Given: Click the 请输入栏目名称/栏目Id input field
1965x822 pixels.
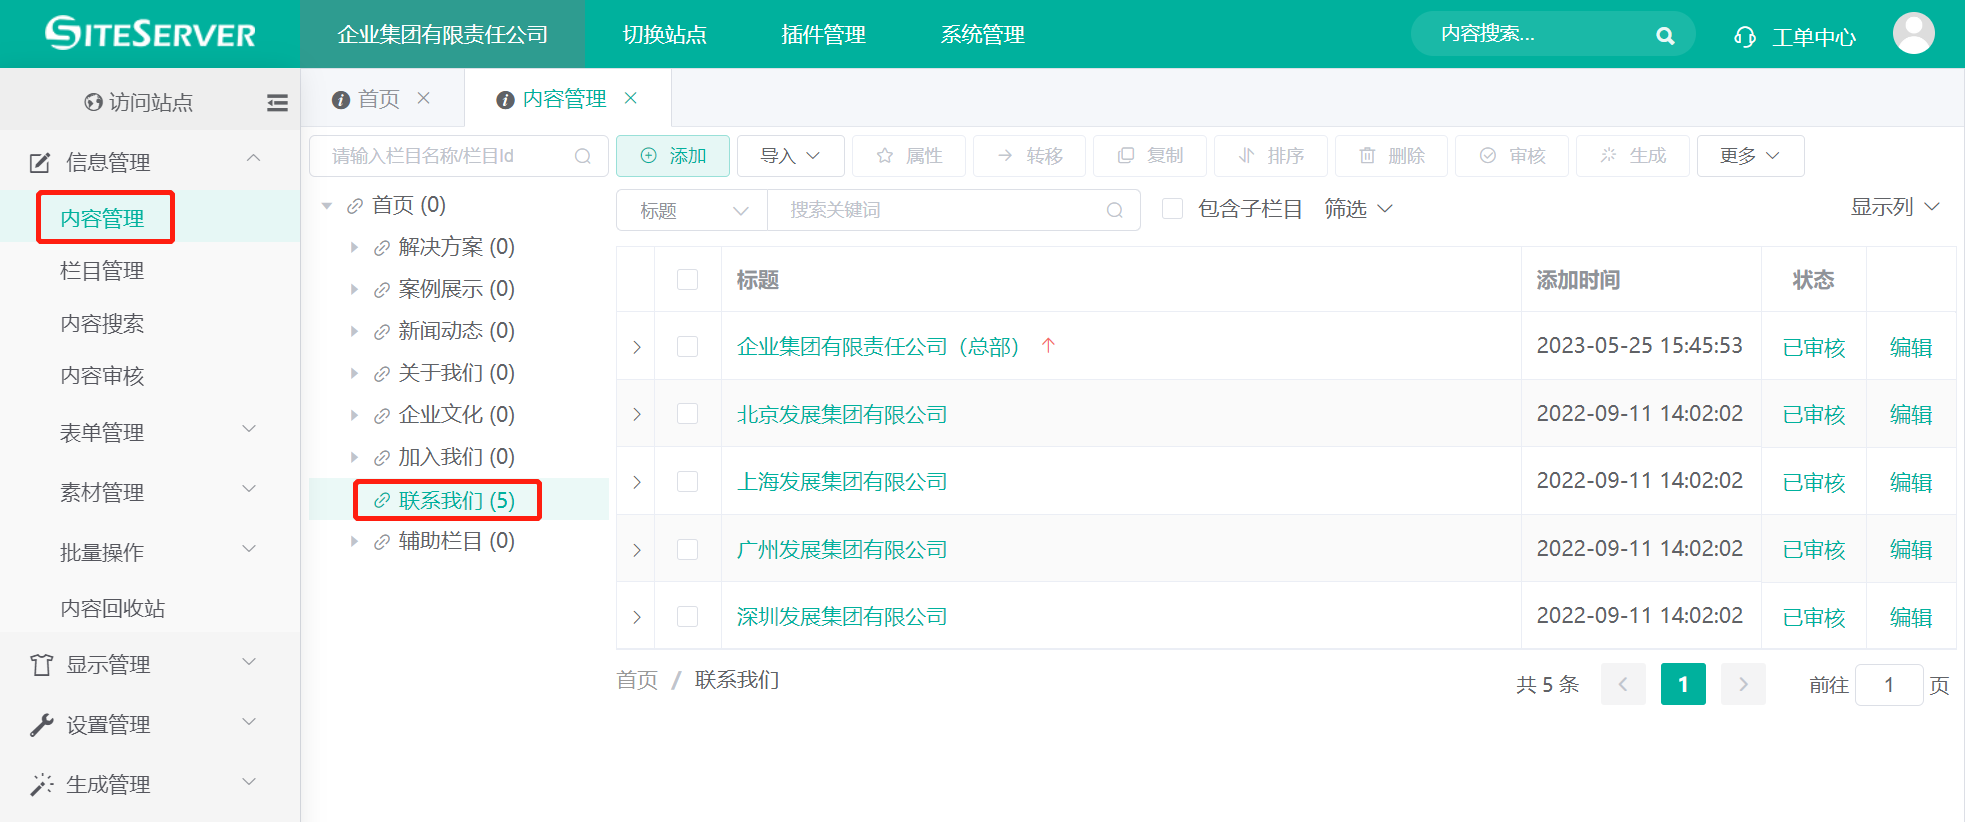Looking at the screenshot, I should pyautogui.click(x=459, y=156).
